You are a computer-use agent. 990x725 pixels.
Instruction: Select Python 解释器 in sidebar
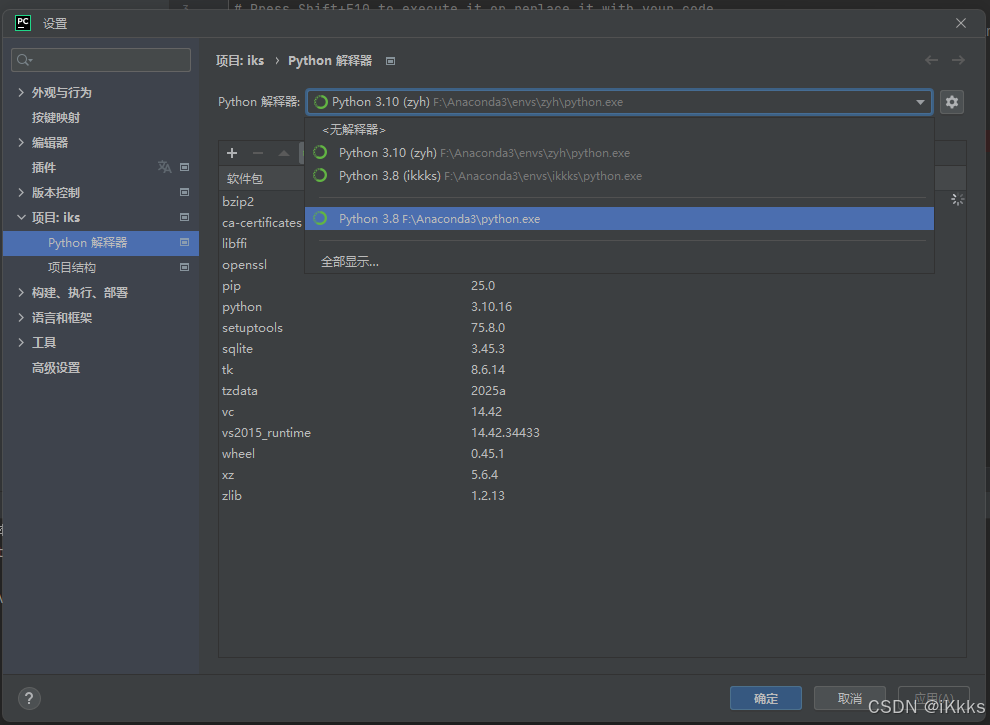[100, 243]
